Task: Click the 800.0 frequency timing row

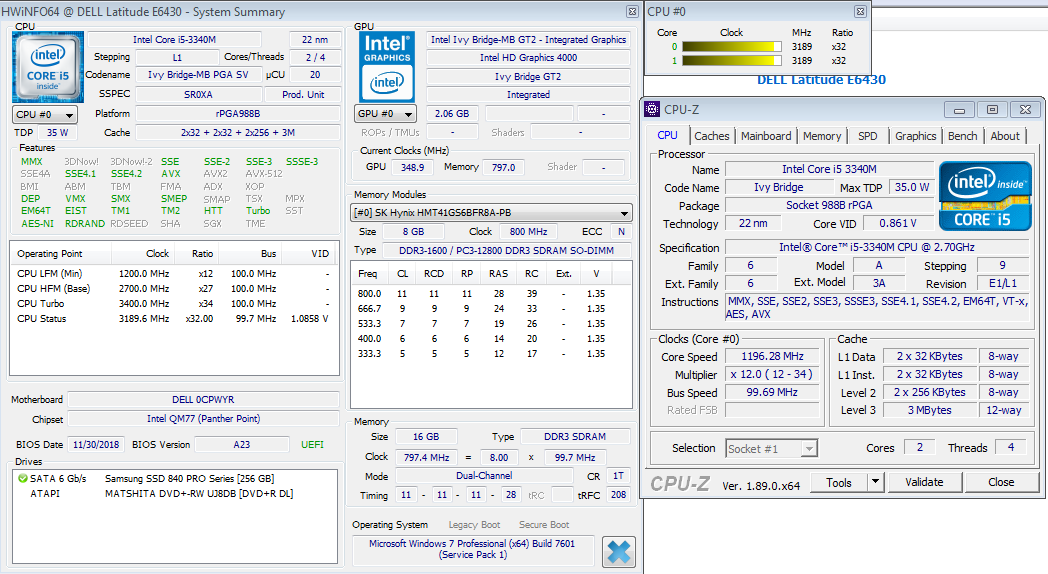Action: point(491,293)
